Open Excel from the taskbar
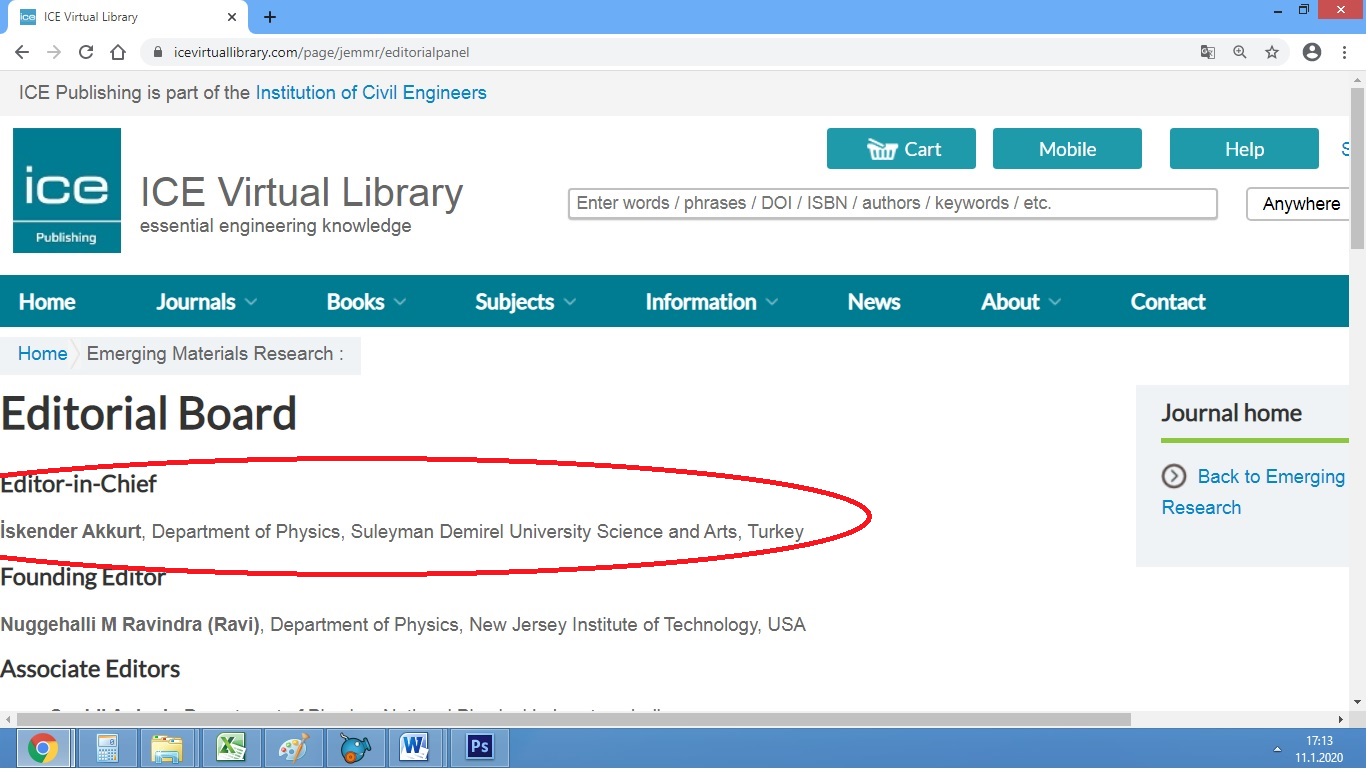The image size is (1368, 776). [x=231, y=748]
